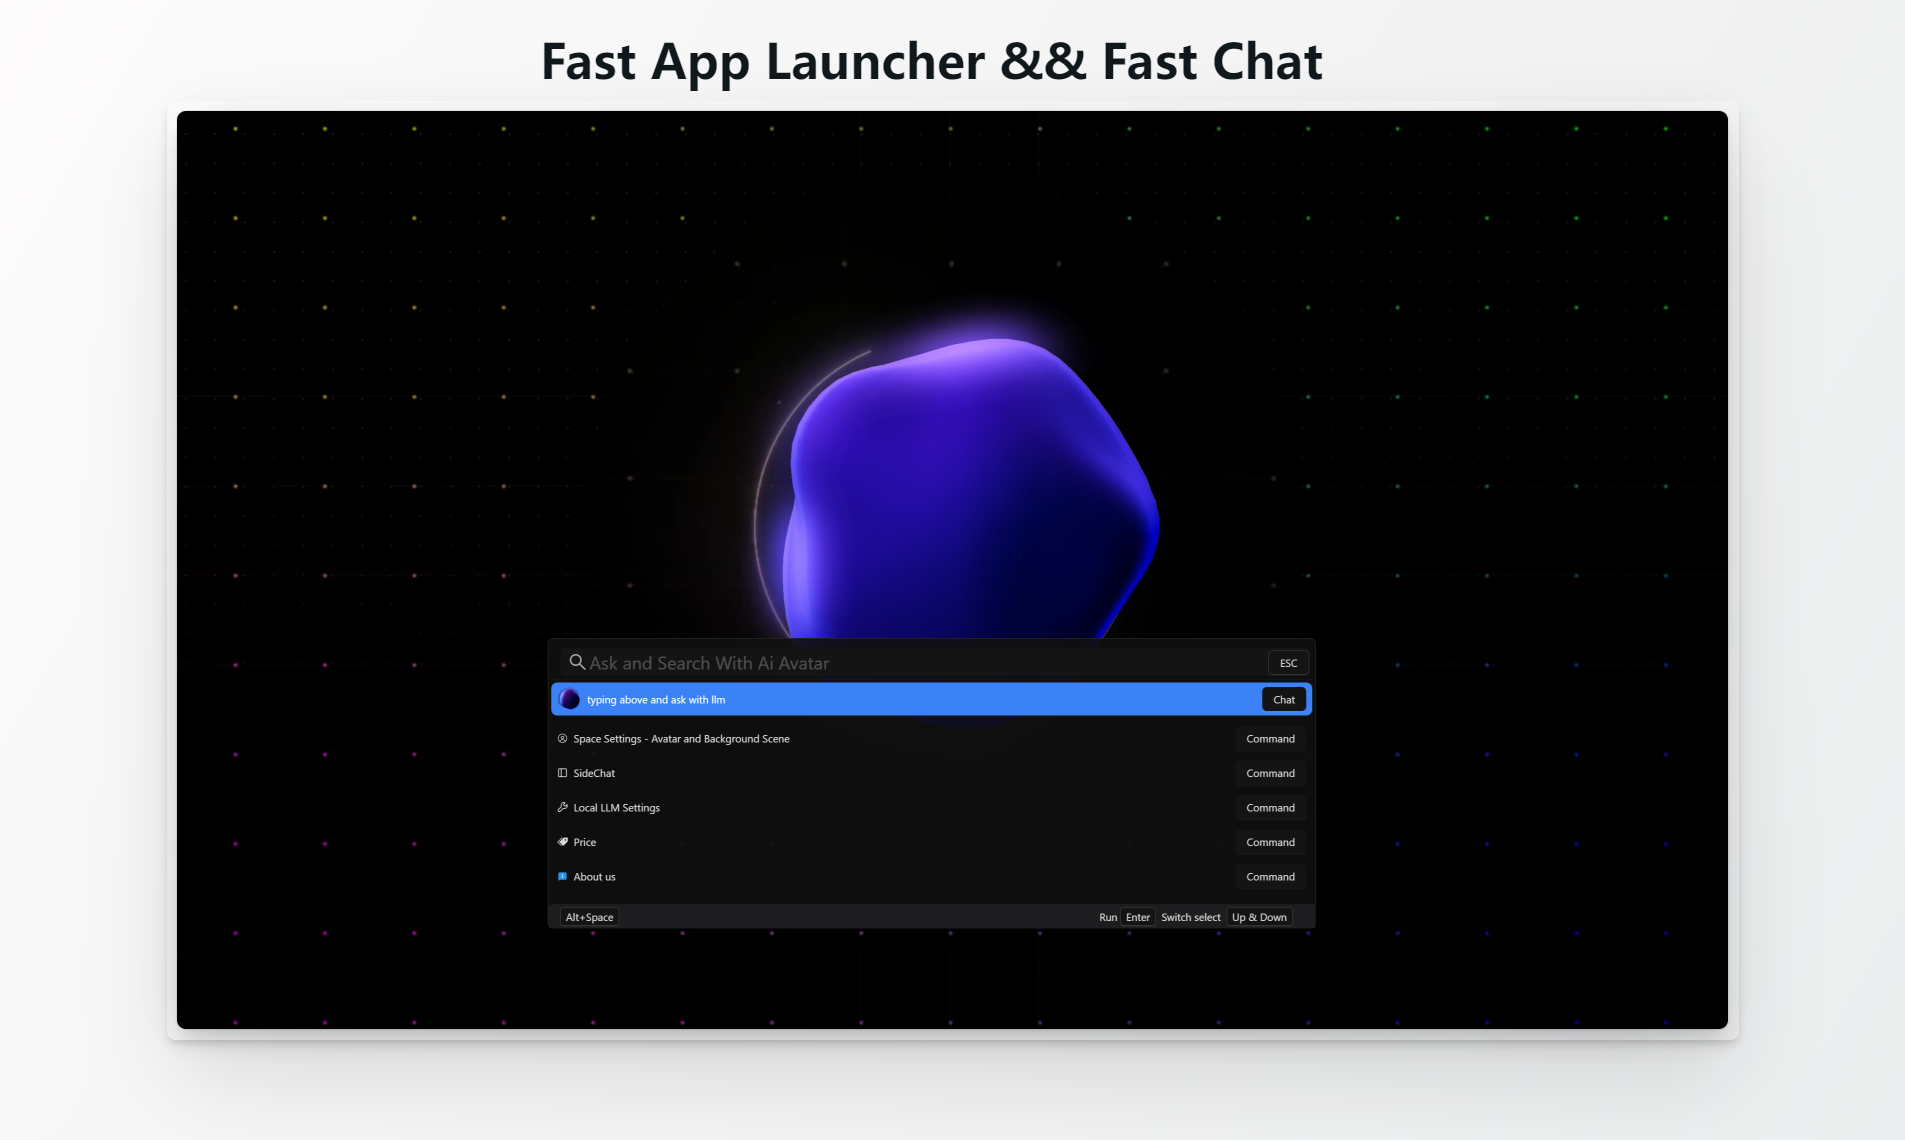Select the Local LLM Settings entry
The height and width of the screenshot is (1140, 1905).
tap(615, 807)
